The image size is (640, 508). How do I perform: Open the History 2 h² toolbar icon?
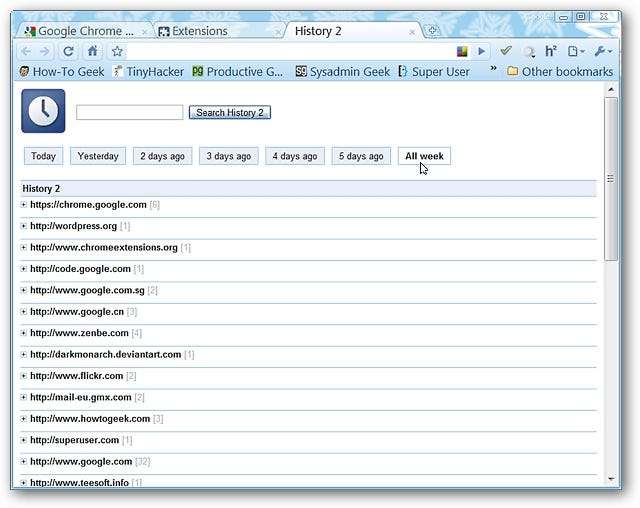pos(551,51)
